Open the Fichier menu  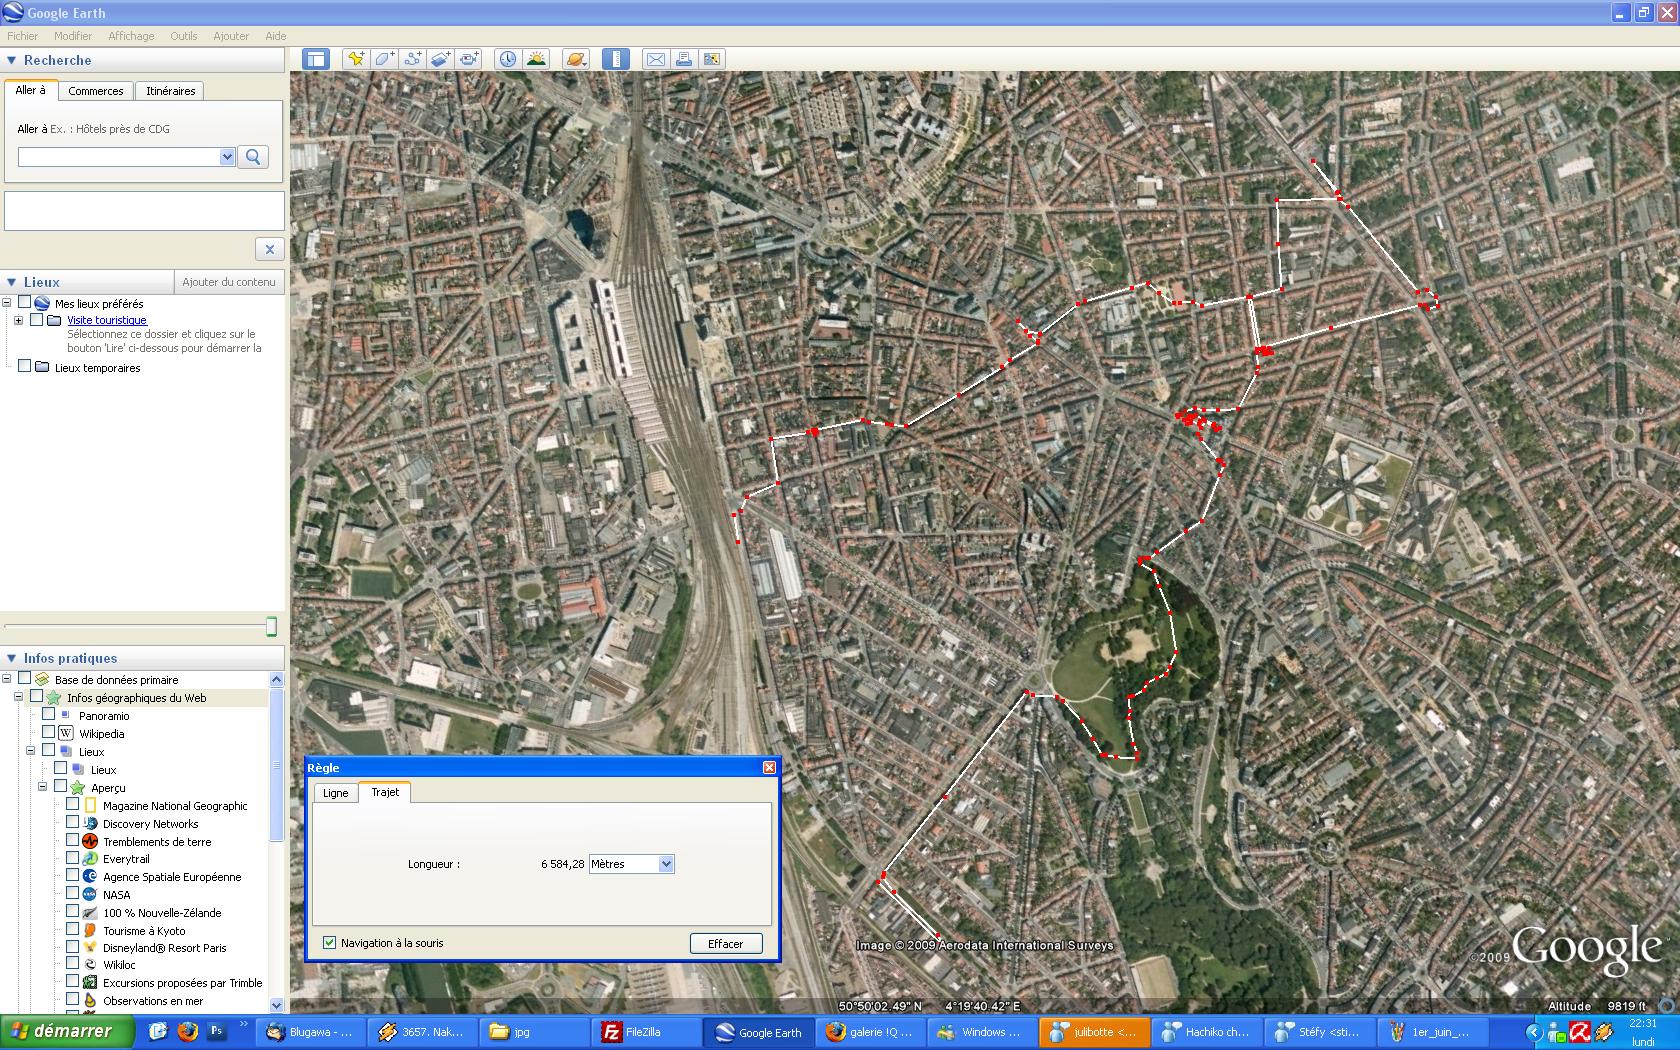(23, 36)
